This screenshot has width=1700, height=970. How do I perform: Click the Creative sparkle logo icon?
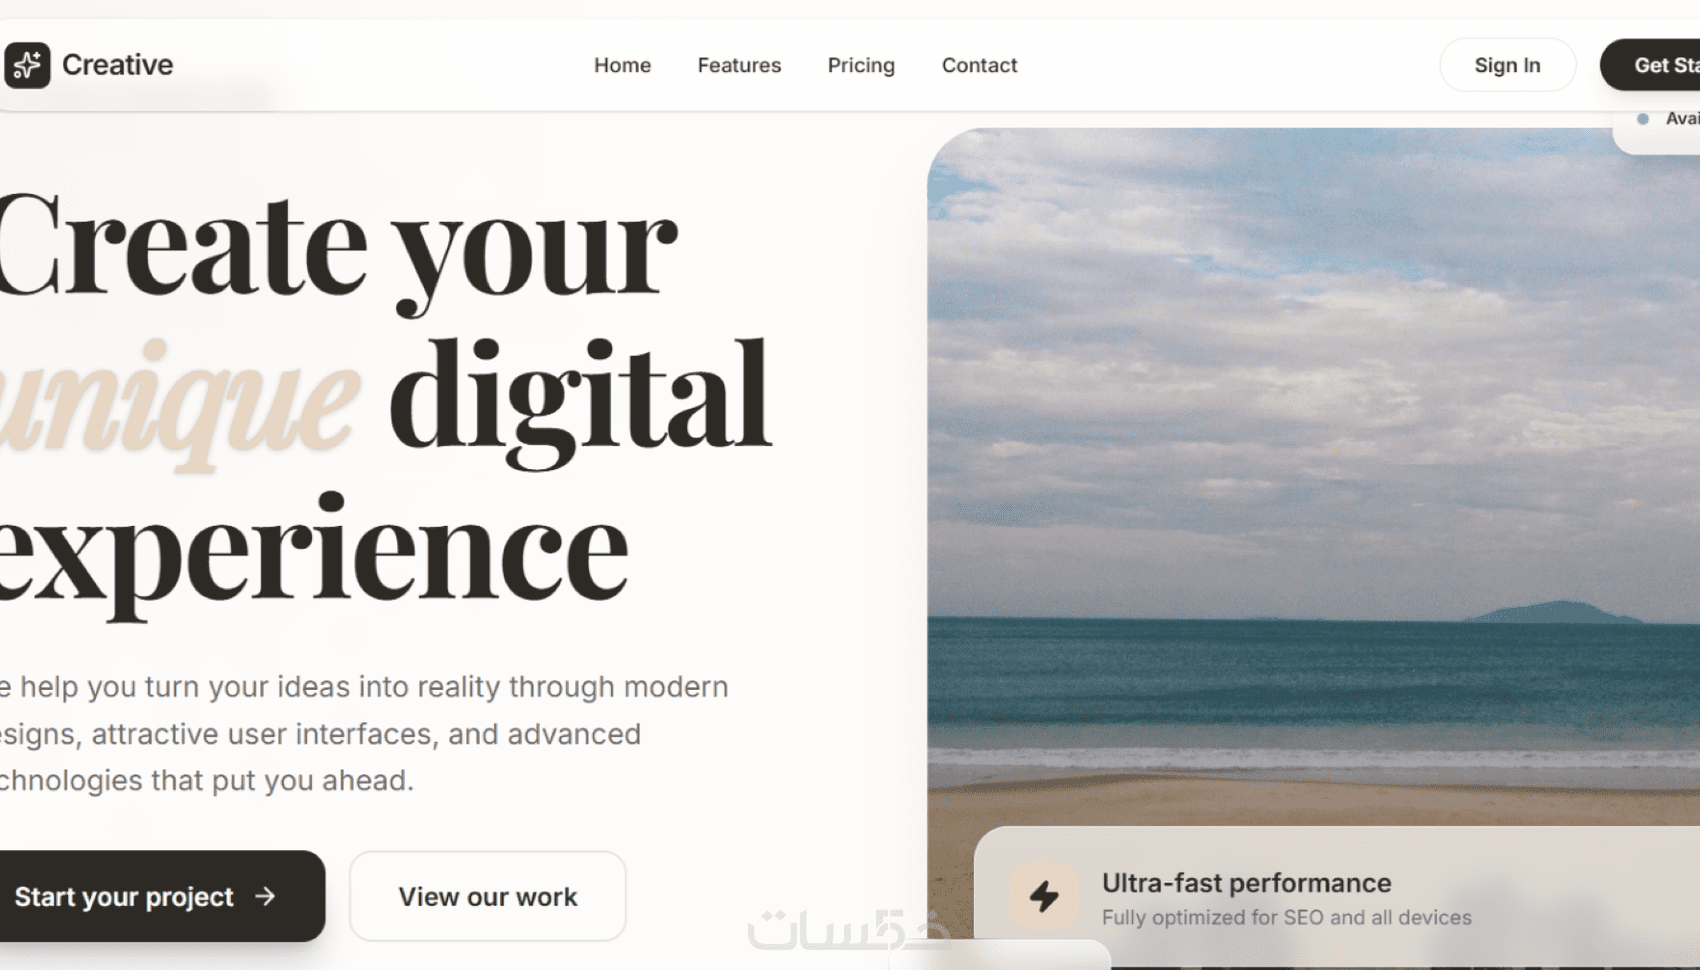point(27,65)
